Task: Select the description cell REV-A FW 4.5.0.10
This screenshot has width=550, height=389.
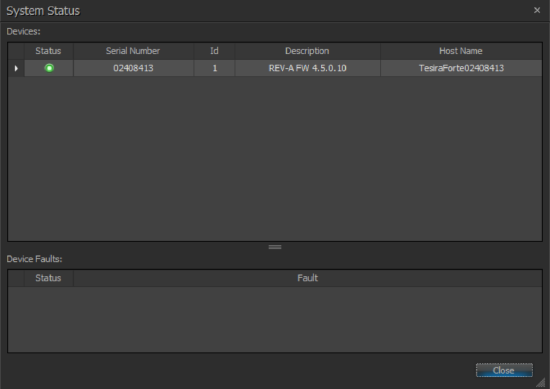Action: pyautogui.click(x=308, y=68)
